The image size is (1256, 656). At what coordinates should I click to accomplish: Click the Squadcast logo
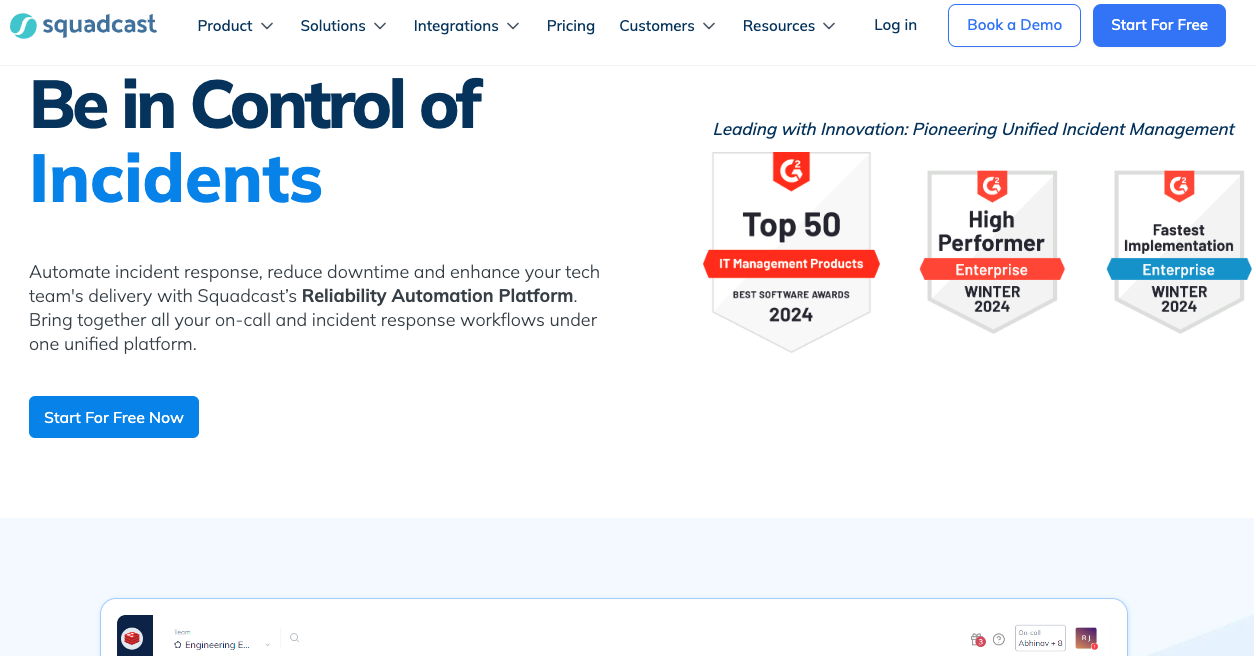coord(83,25)
